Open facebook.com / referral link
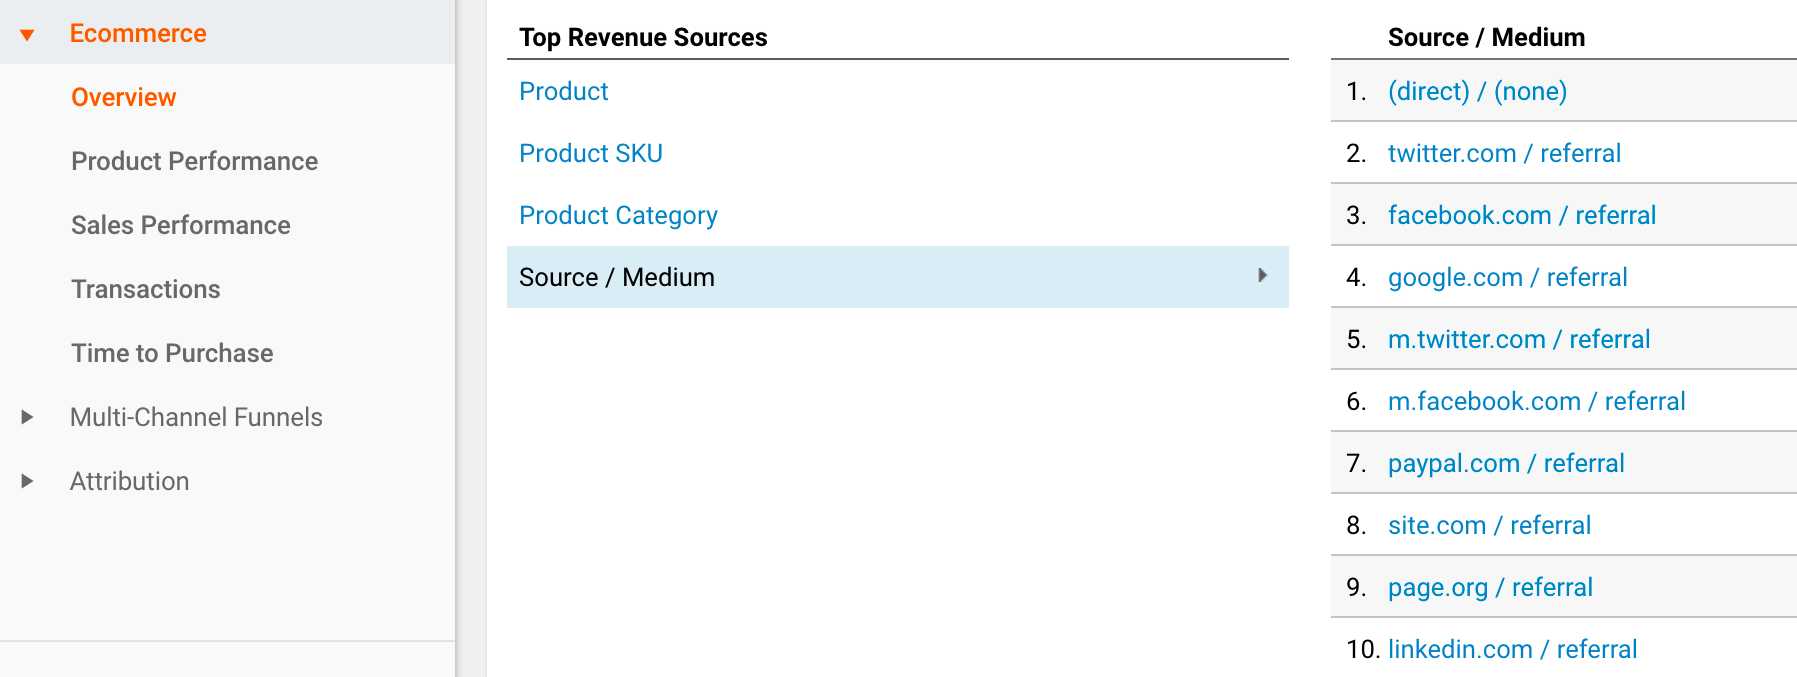This screenshot has width=1797, height=677. 1522,215
